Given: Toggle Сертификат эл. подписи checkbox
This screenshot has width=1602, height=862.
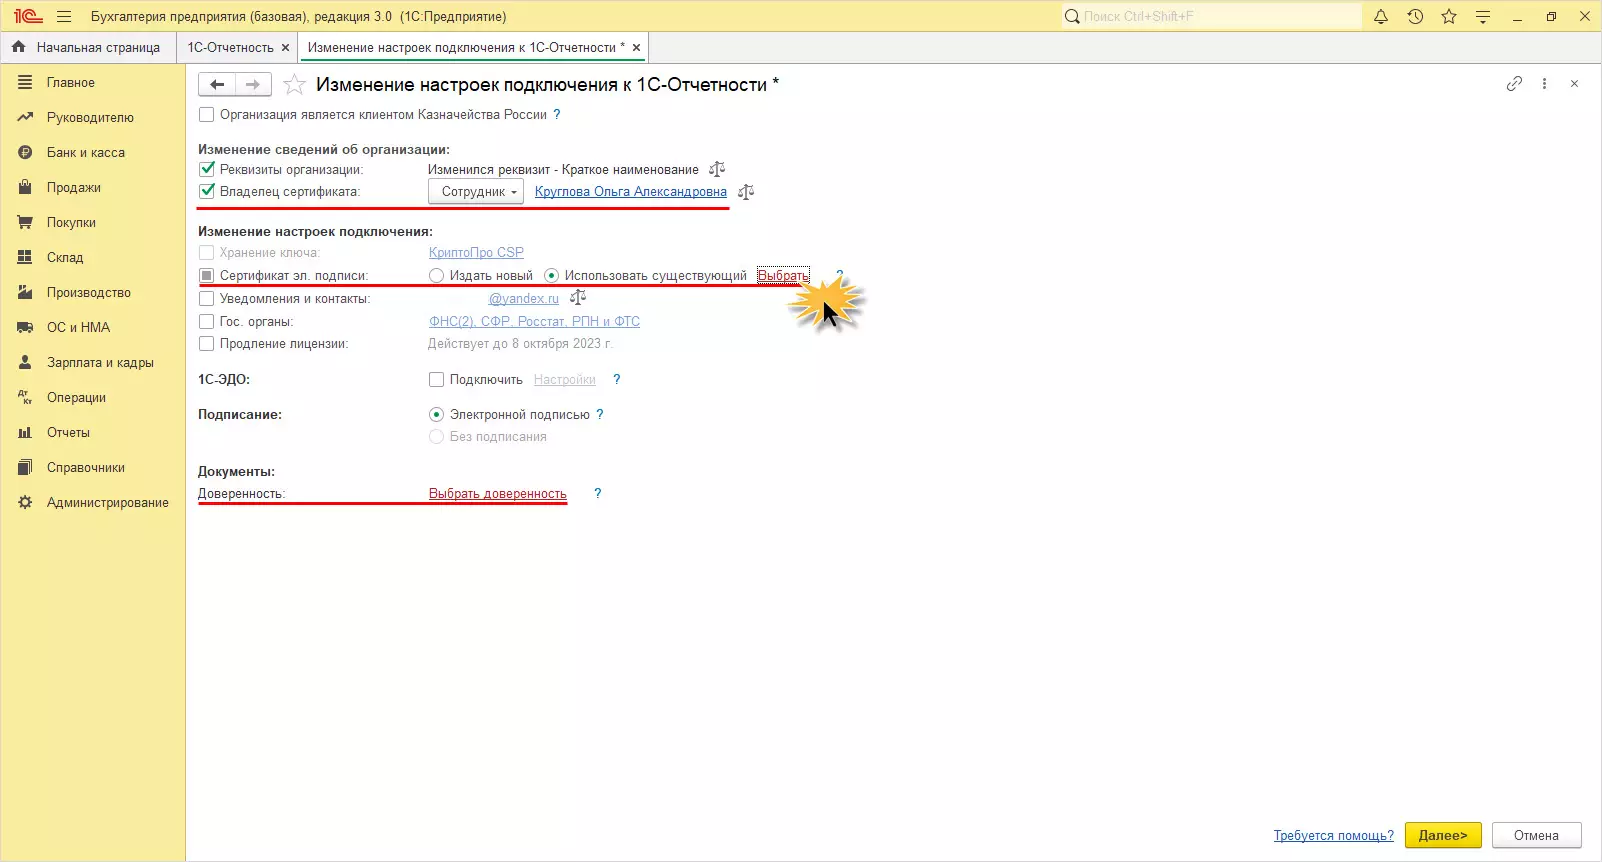Looking at the screenshot, I should click(207, 275).
